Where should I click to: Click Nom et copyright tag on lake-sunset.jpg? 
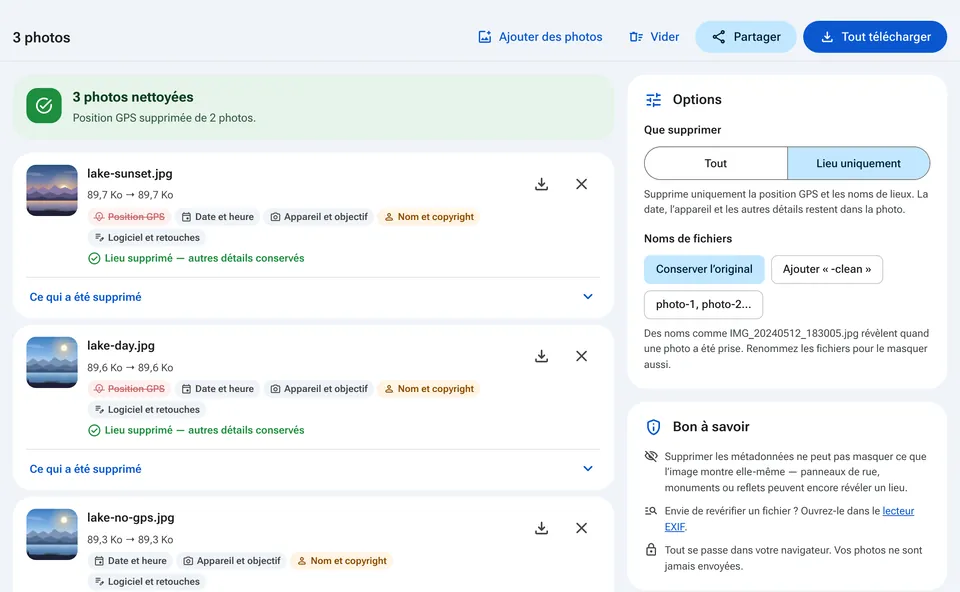coord(429,217)
